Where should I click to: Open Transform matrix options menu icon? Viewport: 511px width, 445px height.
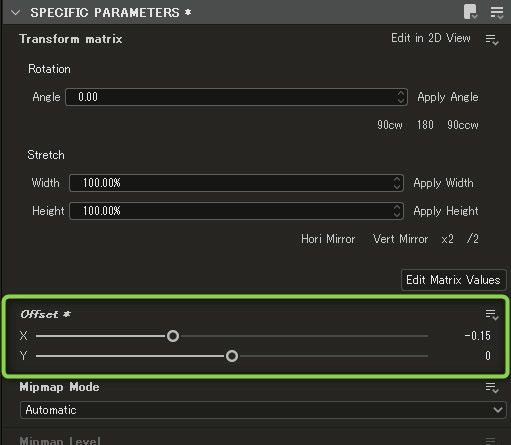pos(492,40)
